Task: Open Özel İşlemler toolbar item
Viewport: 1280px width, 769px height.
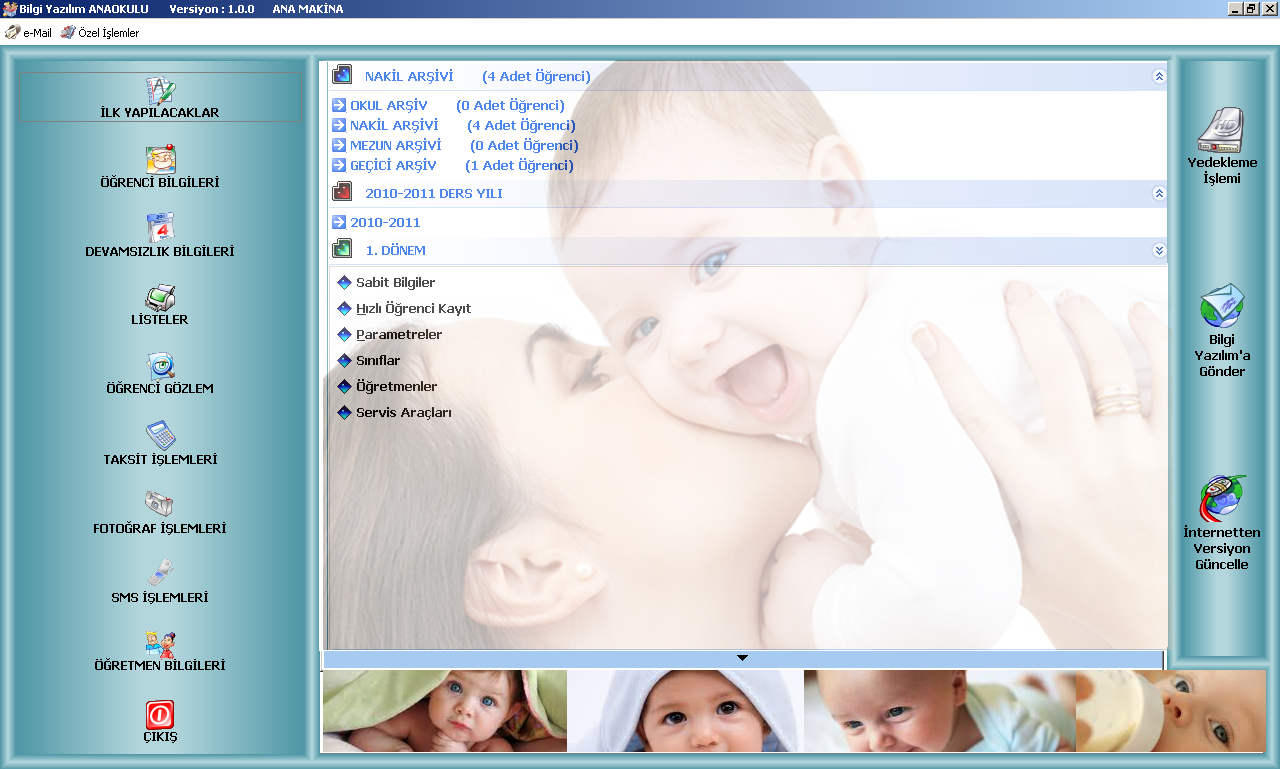Action: tap(100, 33)
